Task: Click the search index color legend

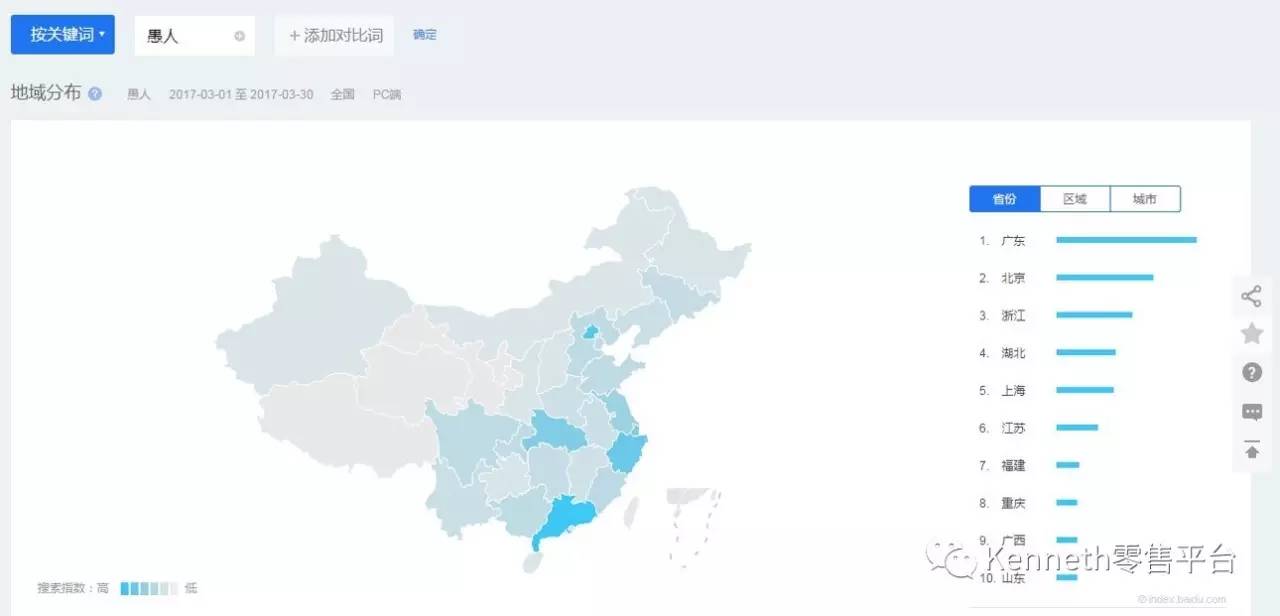Action: [x=149, y=588]
